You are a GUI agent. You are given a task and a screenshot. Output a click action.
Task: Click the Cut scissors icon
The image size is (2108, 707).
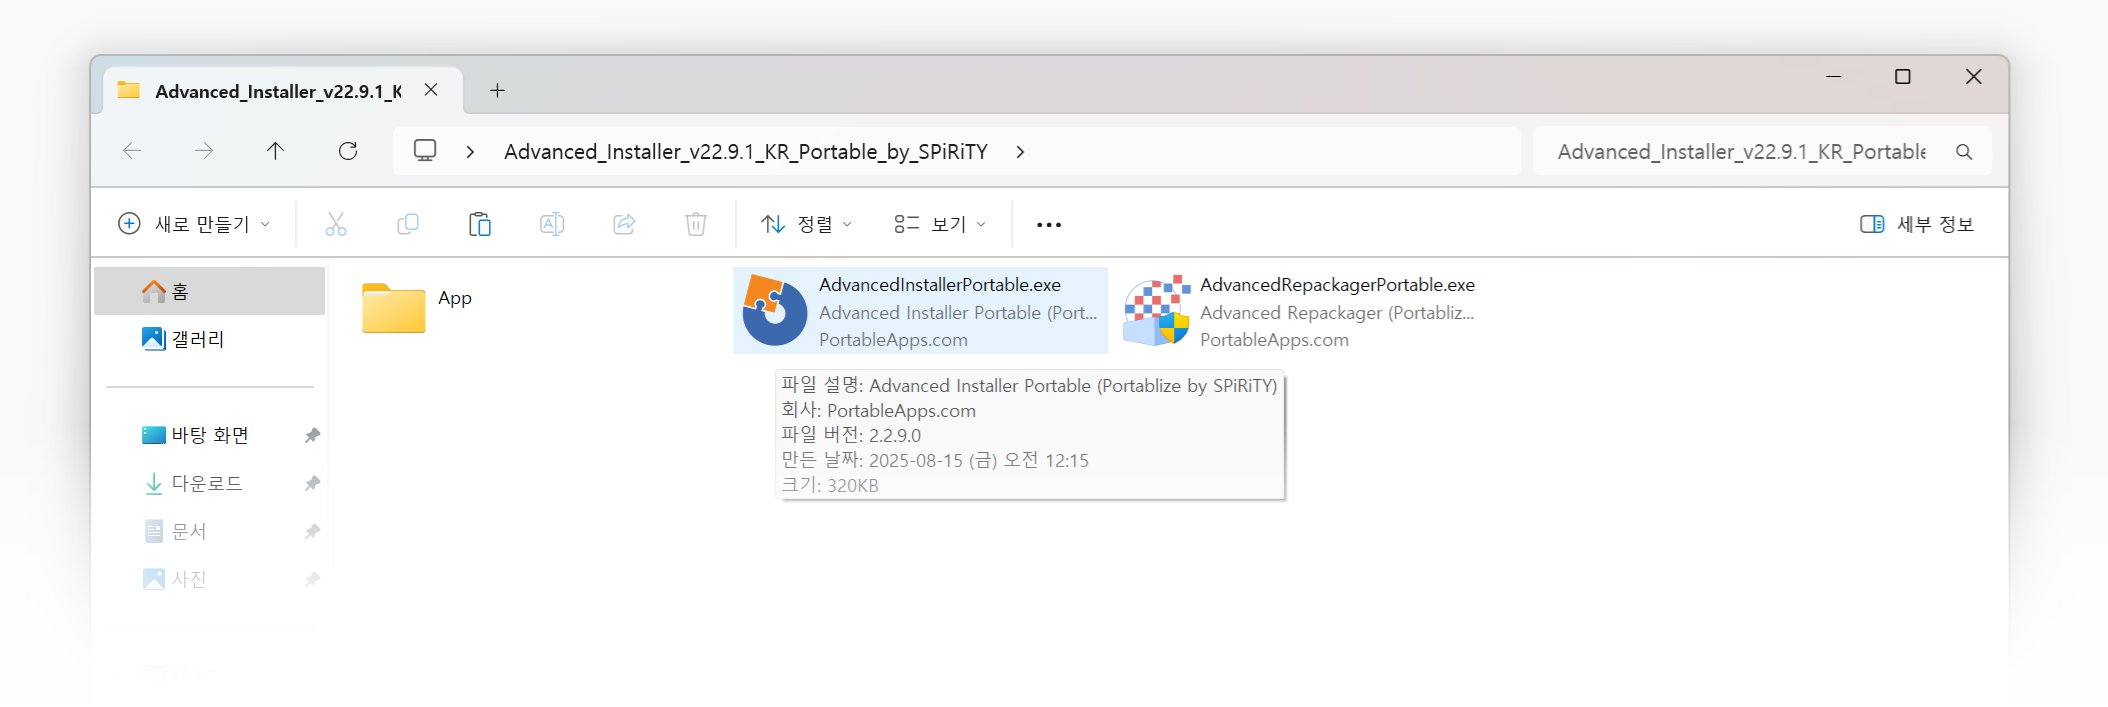[x=336, y=224]
